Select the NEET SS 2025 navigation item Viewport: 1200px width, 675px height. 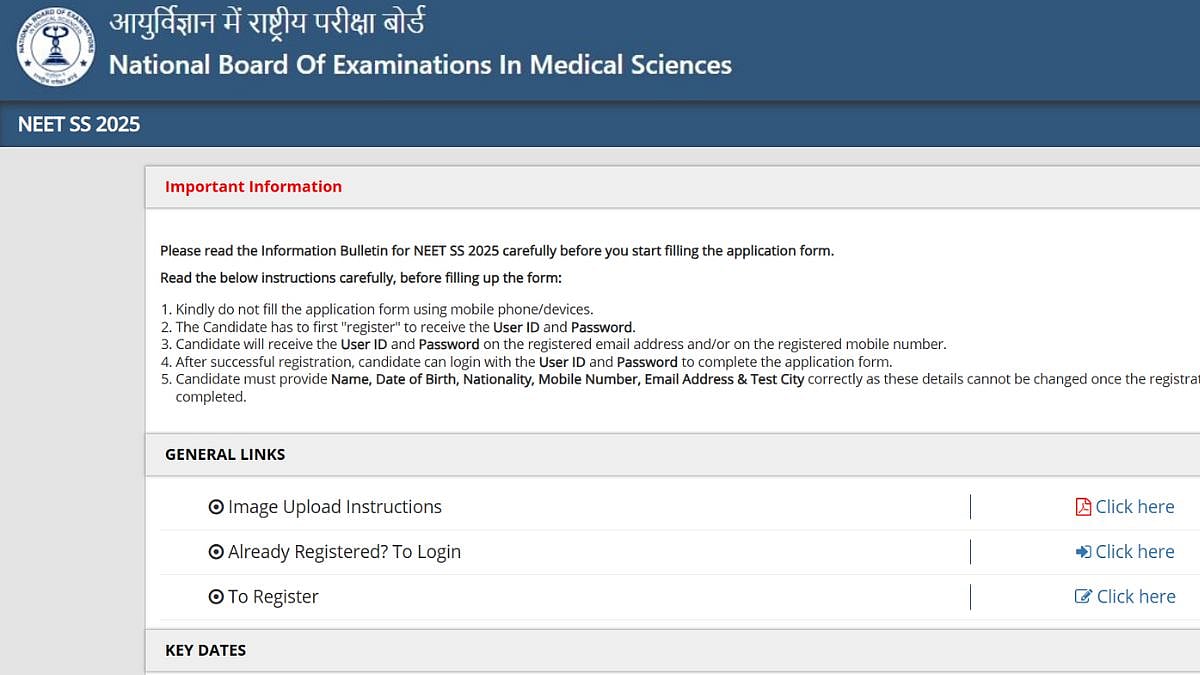pyautogui.click(x=78, y=125)
